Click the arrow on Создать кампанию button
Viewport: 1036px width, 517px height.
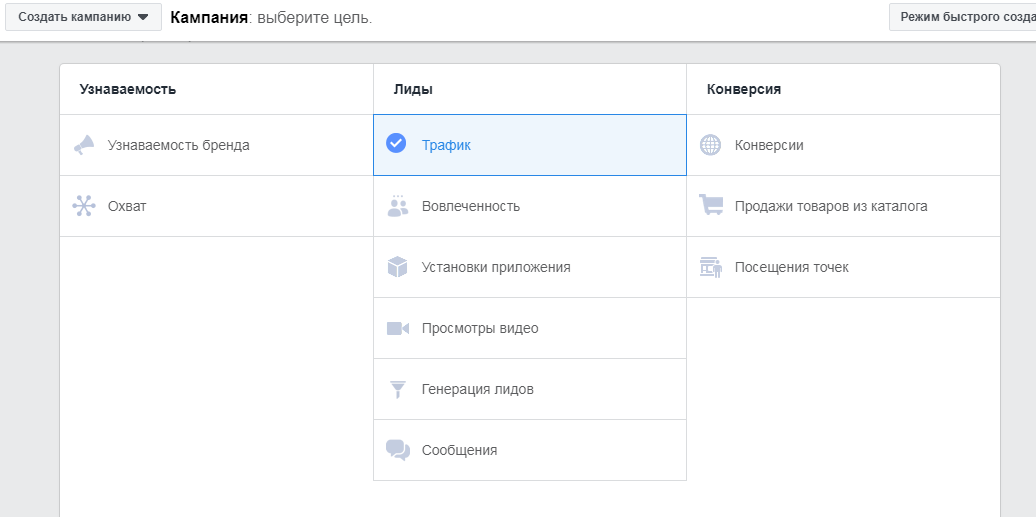click(x=143, y=18)
